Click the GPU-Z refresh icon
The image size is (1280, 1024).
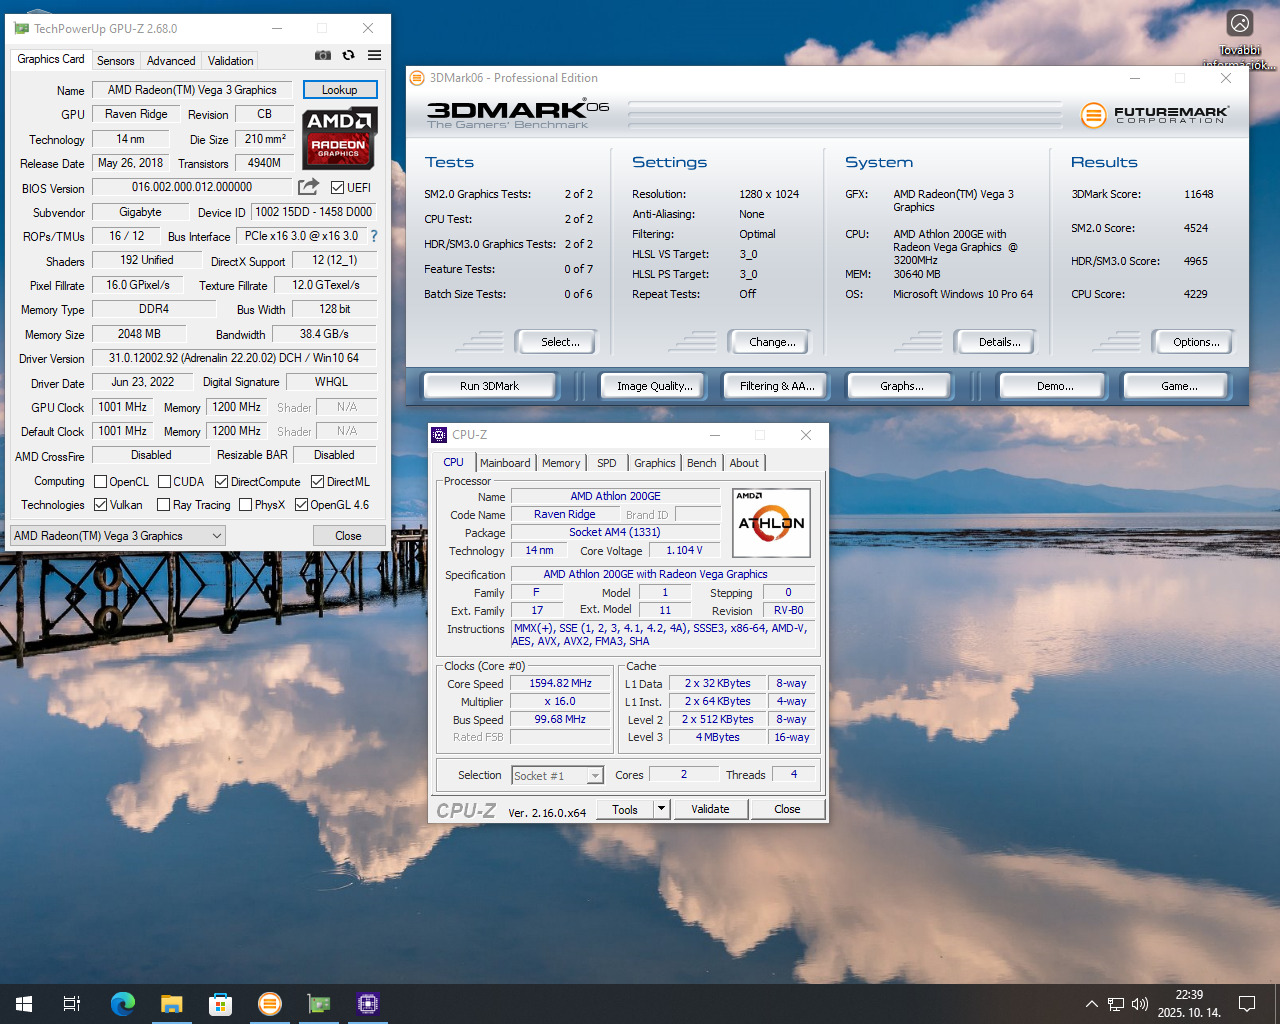[348, 56]
